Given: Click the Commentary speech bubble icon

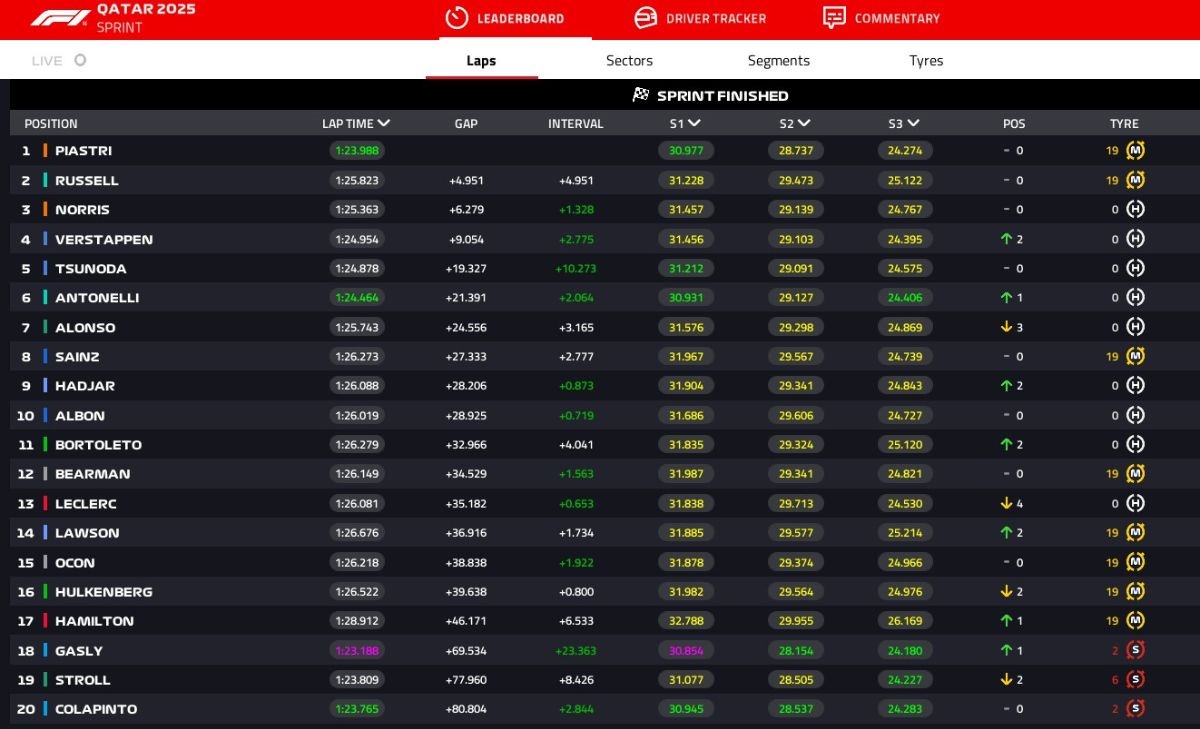Looking at the screenshot, I should click(834, 18).
